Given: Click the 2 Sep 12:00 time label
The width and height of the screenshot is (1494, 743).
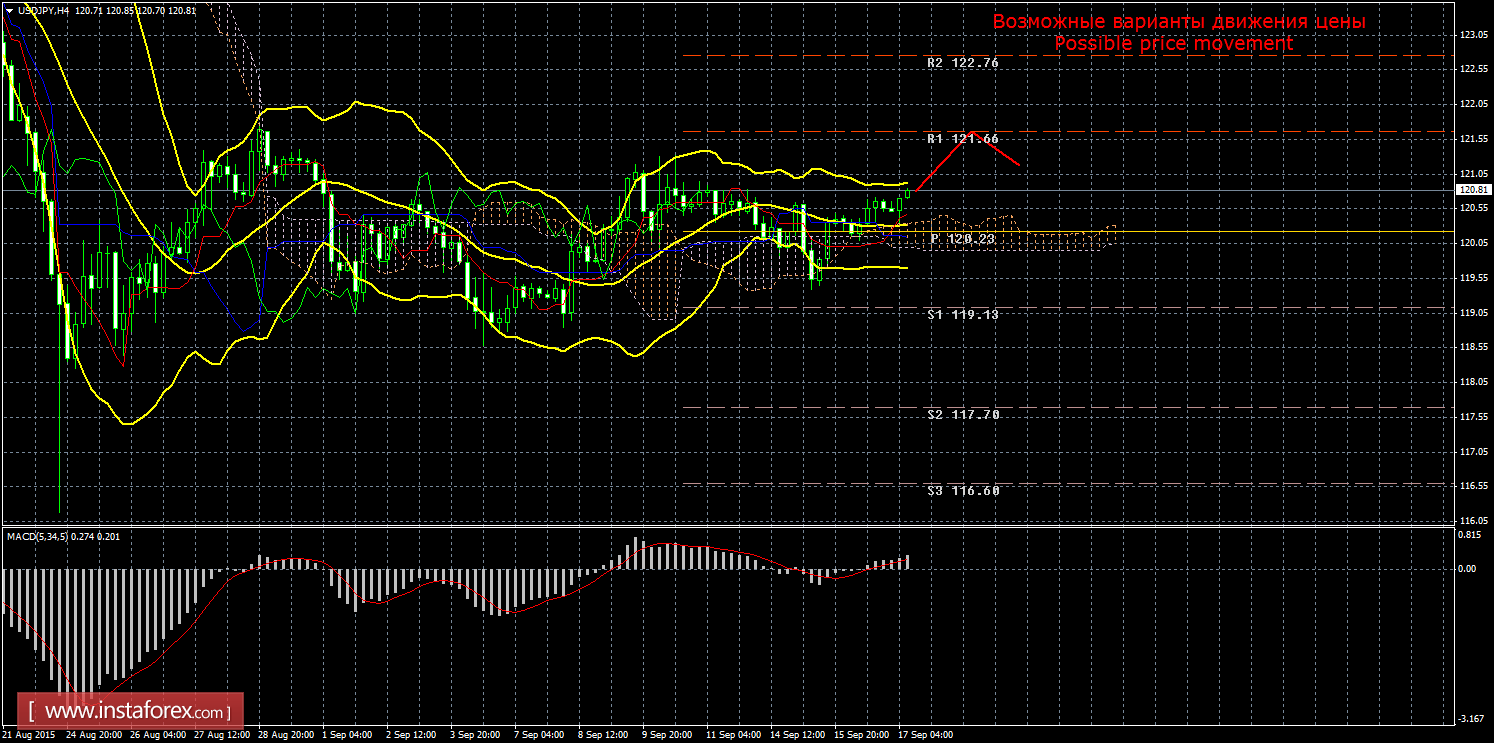Looking at the screenshot, I should (x=410, y=735).
